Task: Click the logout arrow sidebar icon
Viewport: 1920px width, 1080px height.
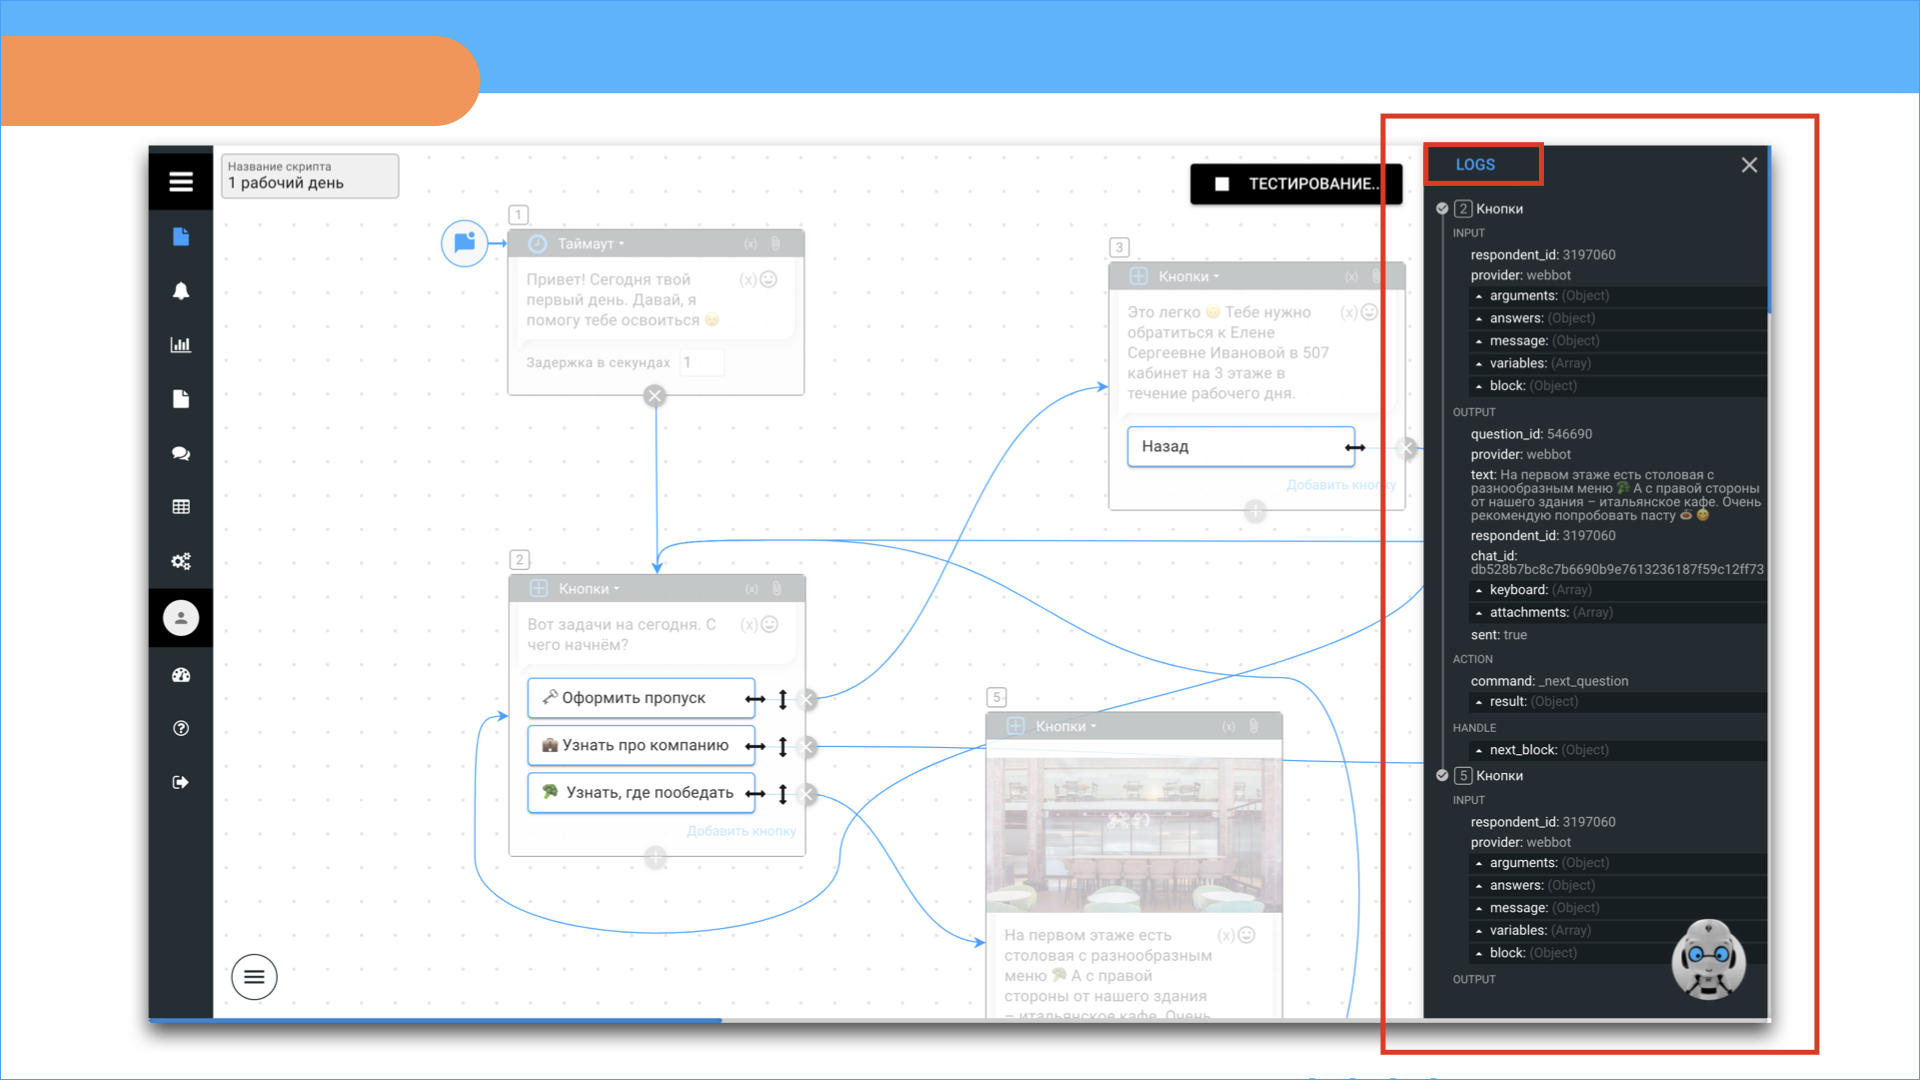Action: pyautogui.click(x=181, y=782)
